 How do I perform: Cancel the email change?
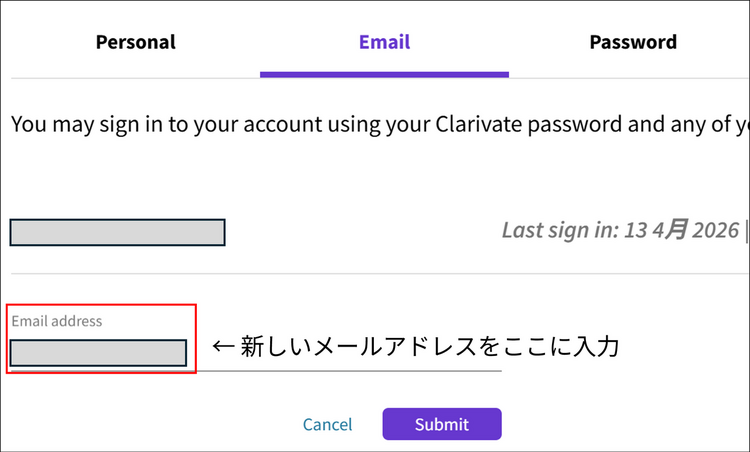click(327, 424)
